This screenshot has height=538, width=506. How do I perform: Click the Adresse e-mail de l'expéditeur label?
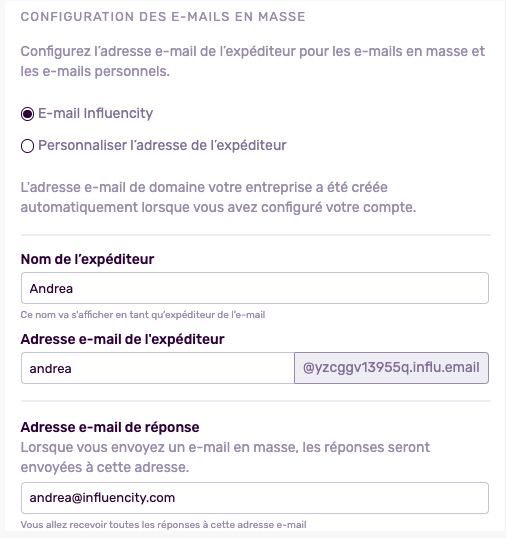[x=122, y=339]
